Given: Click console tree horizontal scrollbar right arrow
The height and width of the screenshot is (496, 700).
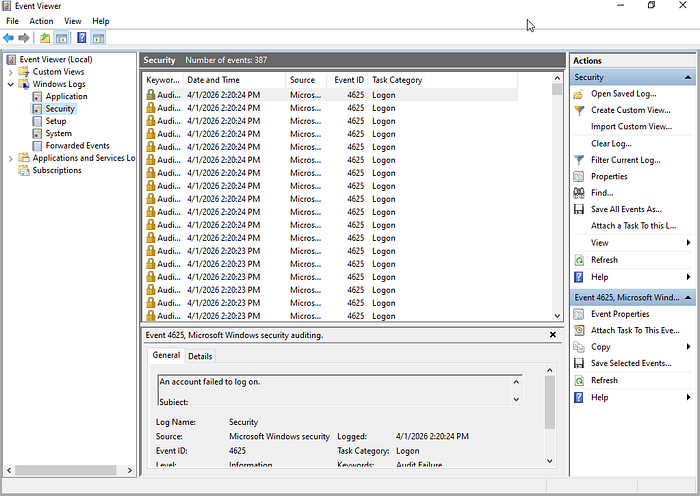Looking at the screenshot, I should pos(129,470).
